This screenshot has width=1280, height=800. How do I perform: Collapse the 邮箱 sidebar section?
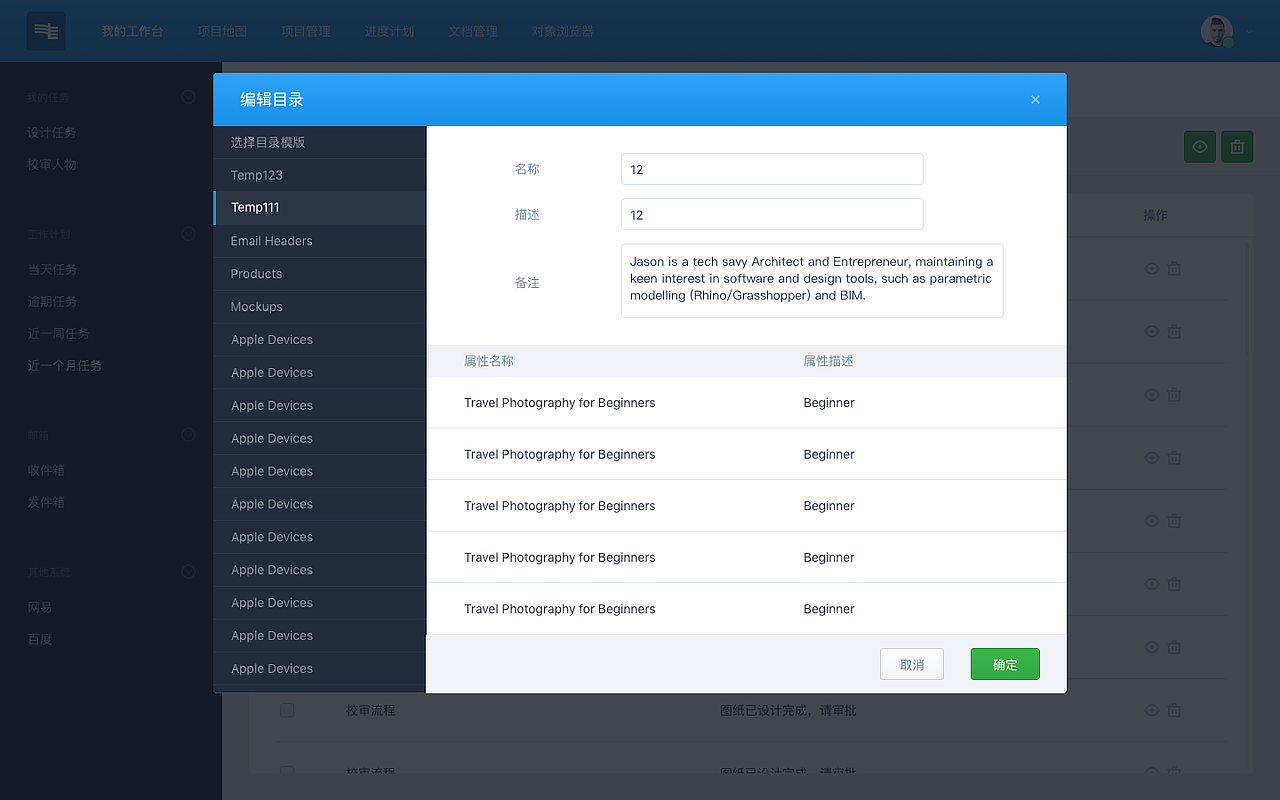coord(188,435)
